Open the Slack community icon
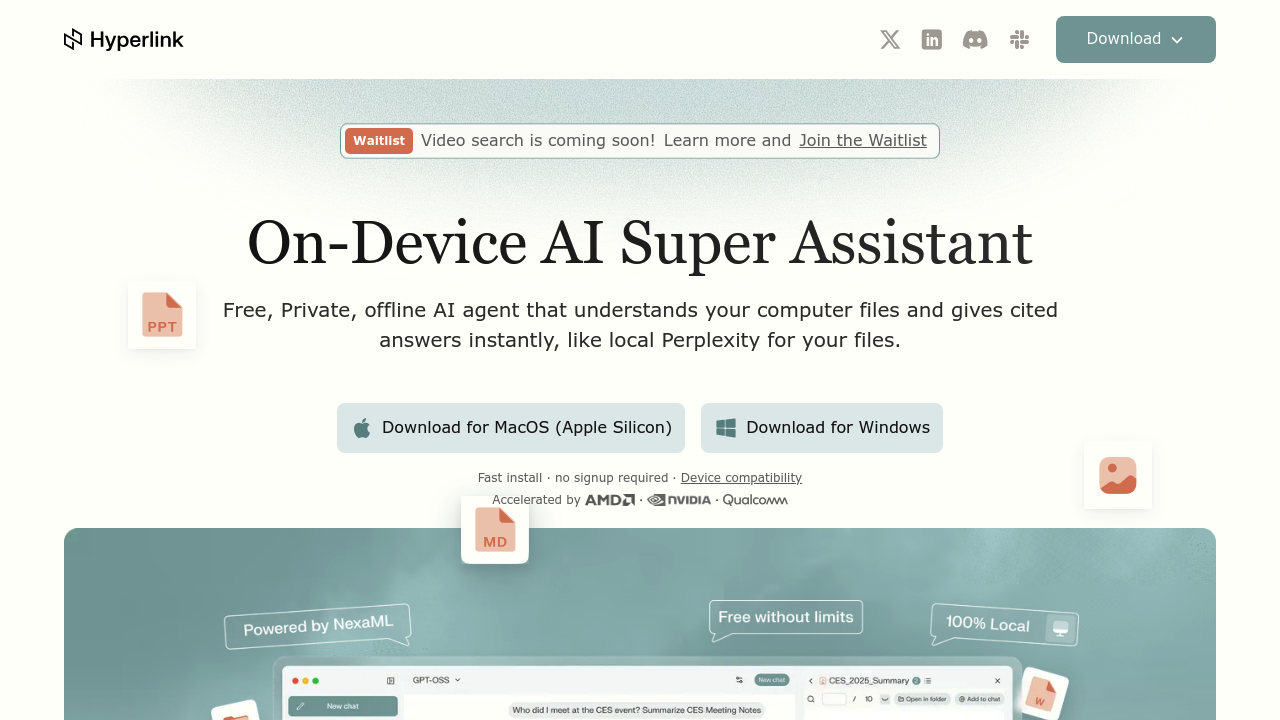Viewport: 1280px width, 720px height. click(1019, 39)
